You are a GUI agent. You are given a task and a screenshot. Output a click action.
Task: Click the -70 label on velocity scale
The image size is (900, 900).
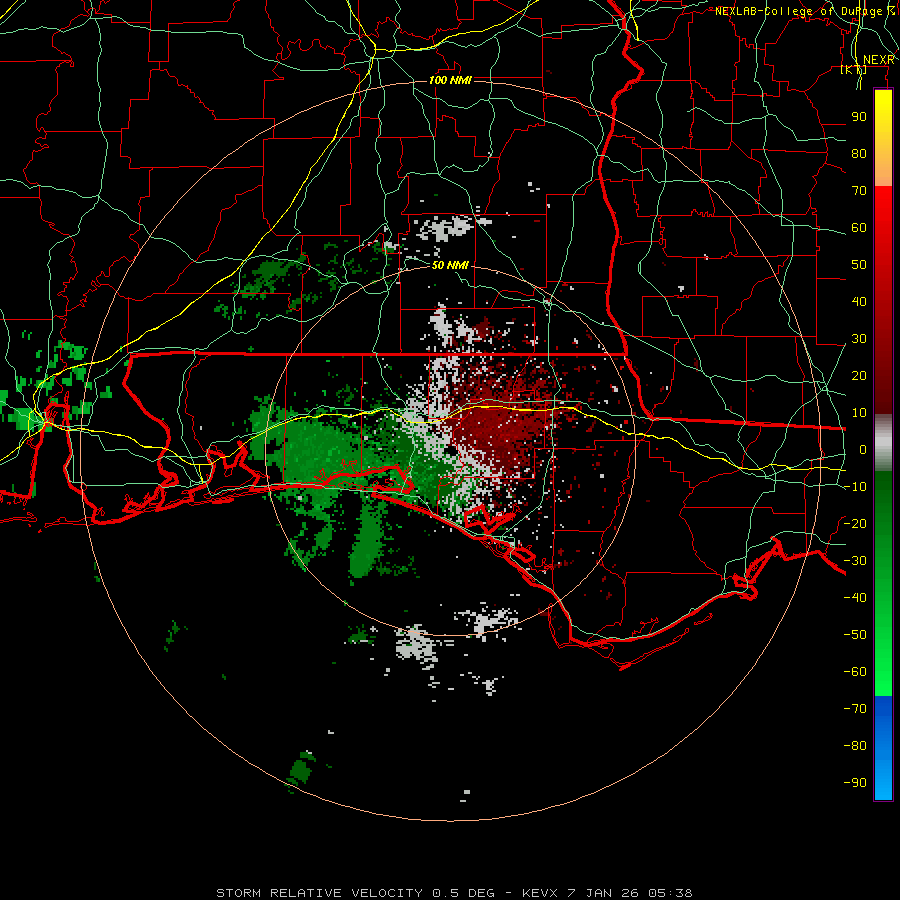coord(855,709)
